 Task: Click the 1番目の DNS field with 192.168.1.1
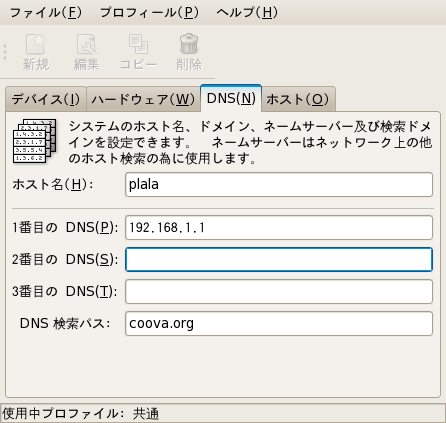tap(279, 228)
